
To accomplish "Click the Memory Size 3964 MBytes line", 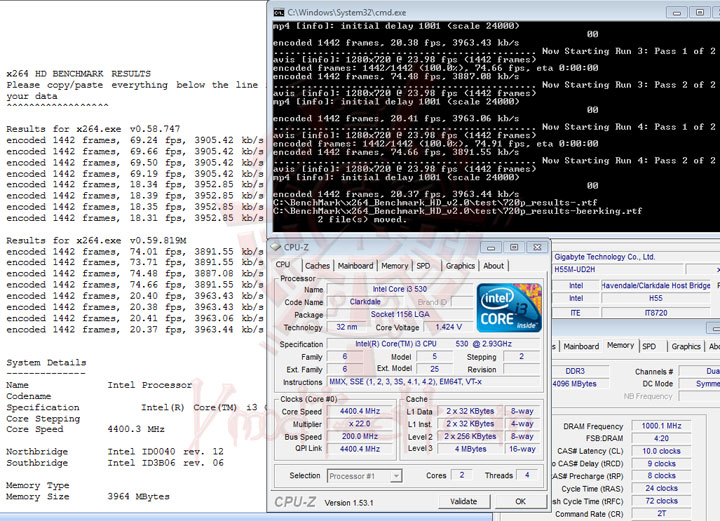I will click(x=88, y=497).
